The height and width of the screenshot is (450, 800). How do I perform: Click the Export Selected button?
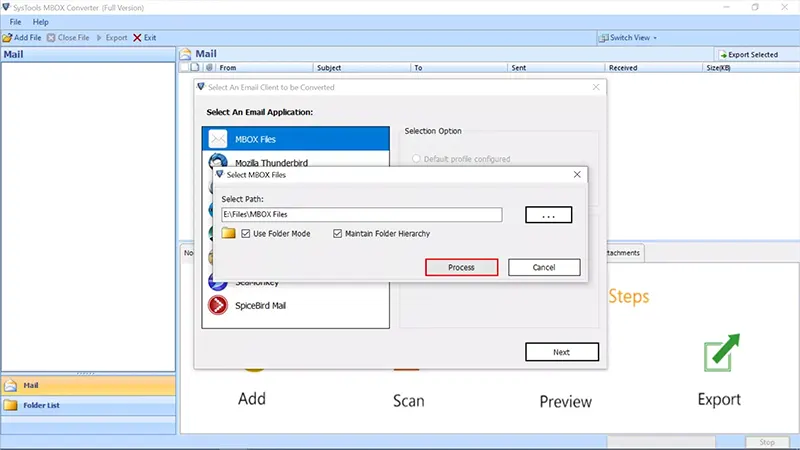(x=748, y=55)
